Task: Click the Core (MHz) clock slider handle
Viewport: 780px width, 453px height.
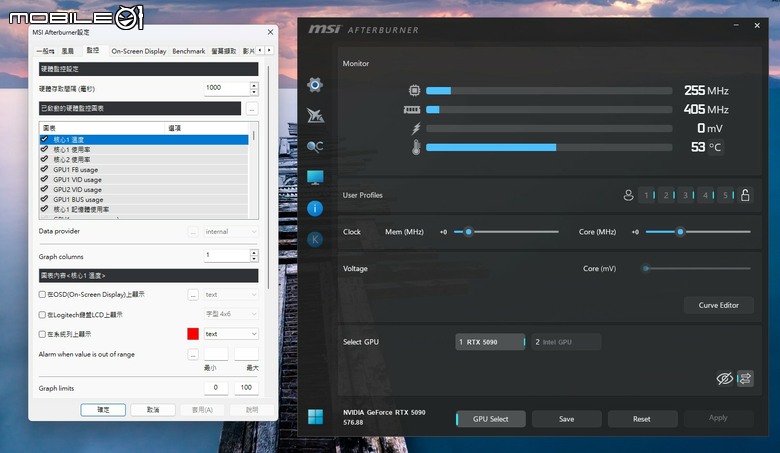Action: pos(680,232)
